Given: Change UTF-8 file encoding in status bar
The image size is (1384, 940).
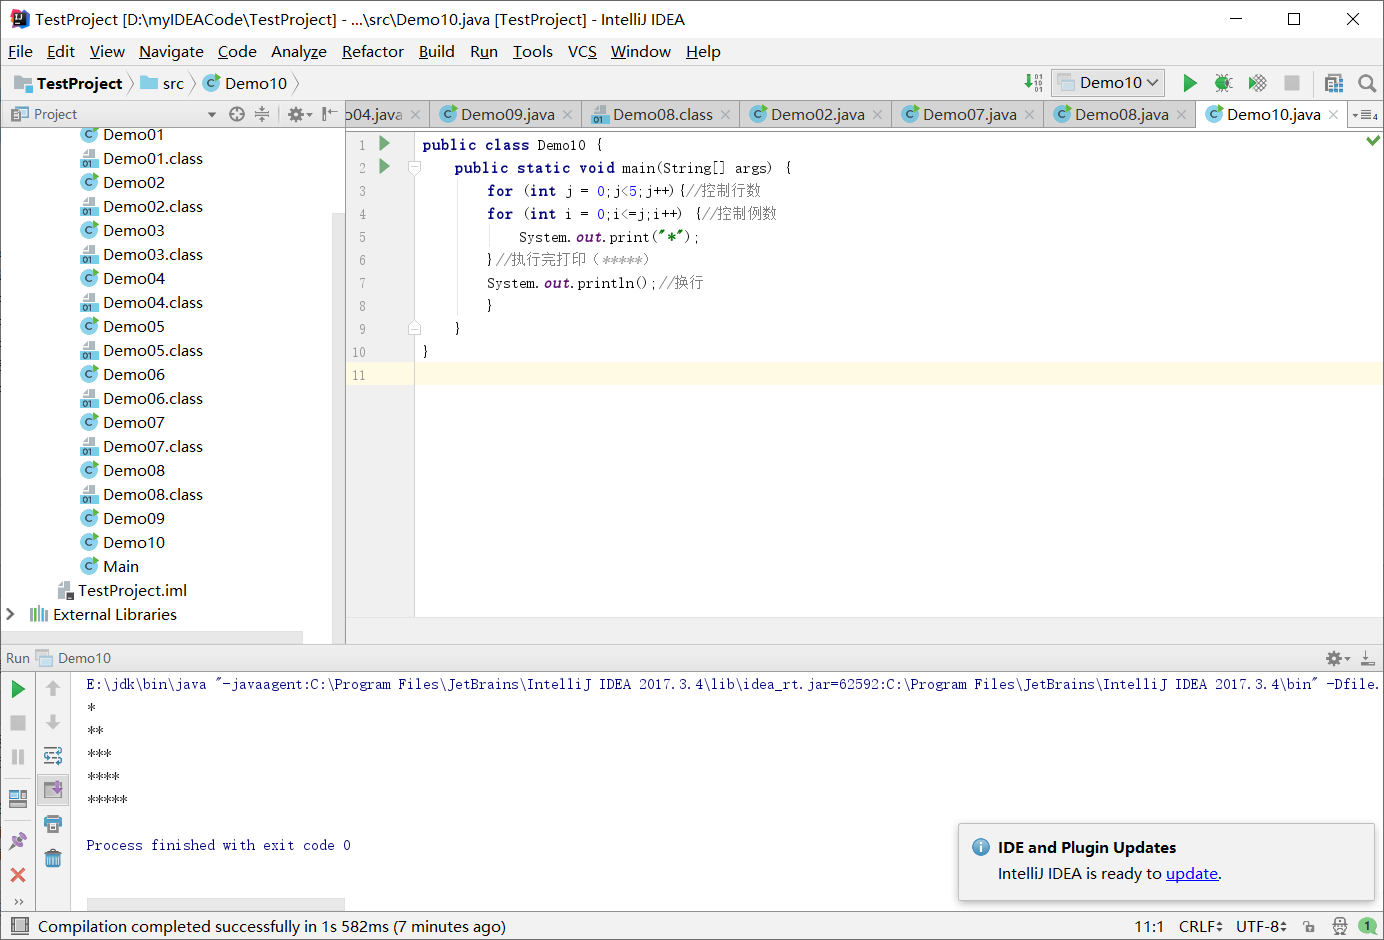Looking at the screenshot, I should [1261, 927].
